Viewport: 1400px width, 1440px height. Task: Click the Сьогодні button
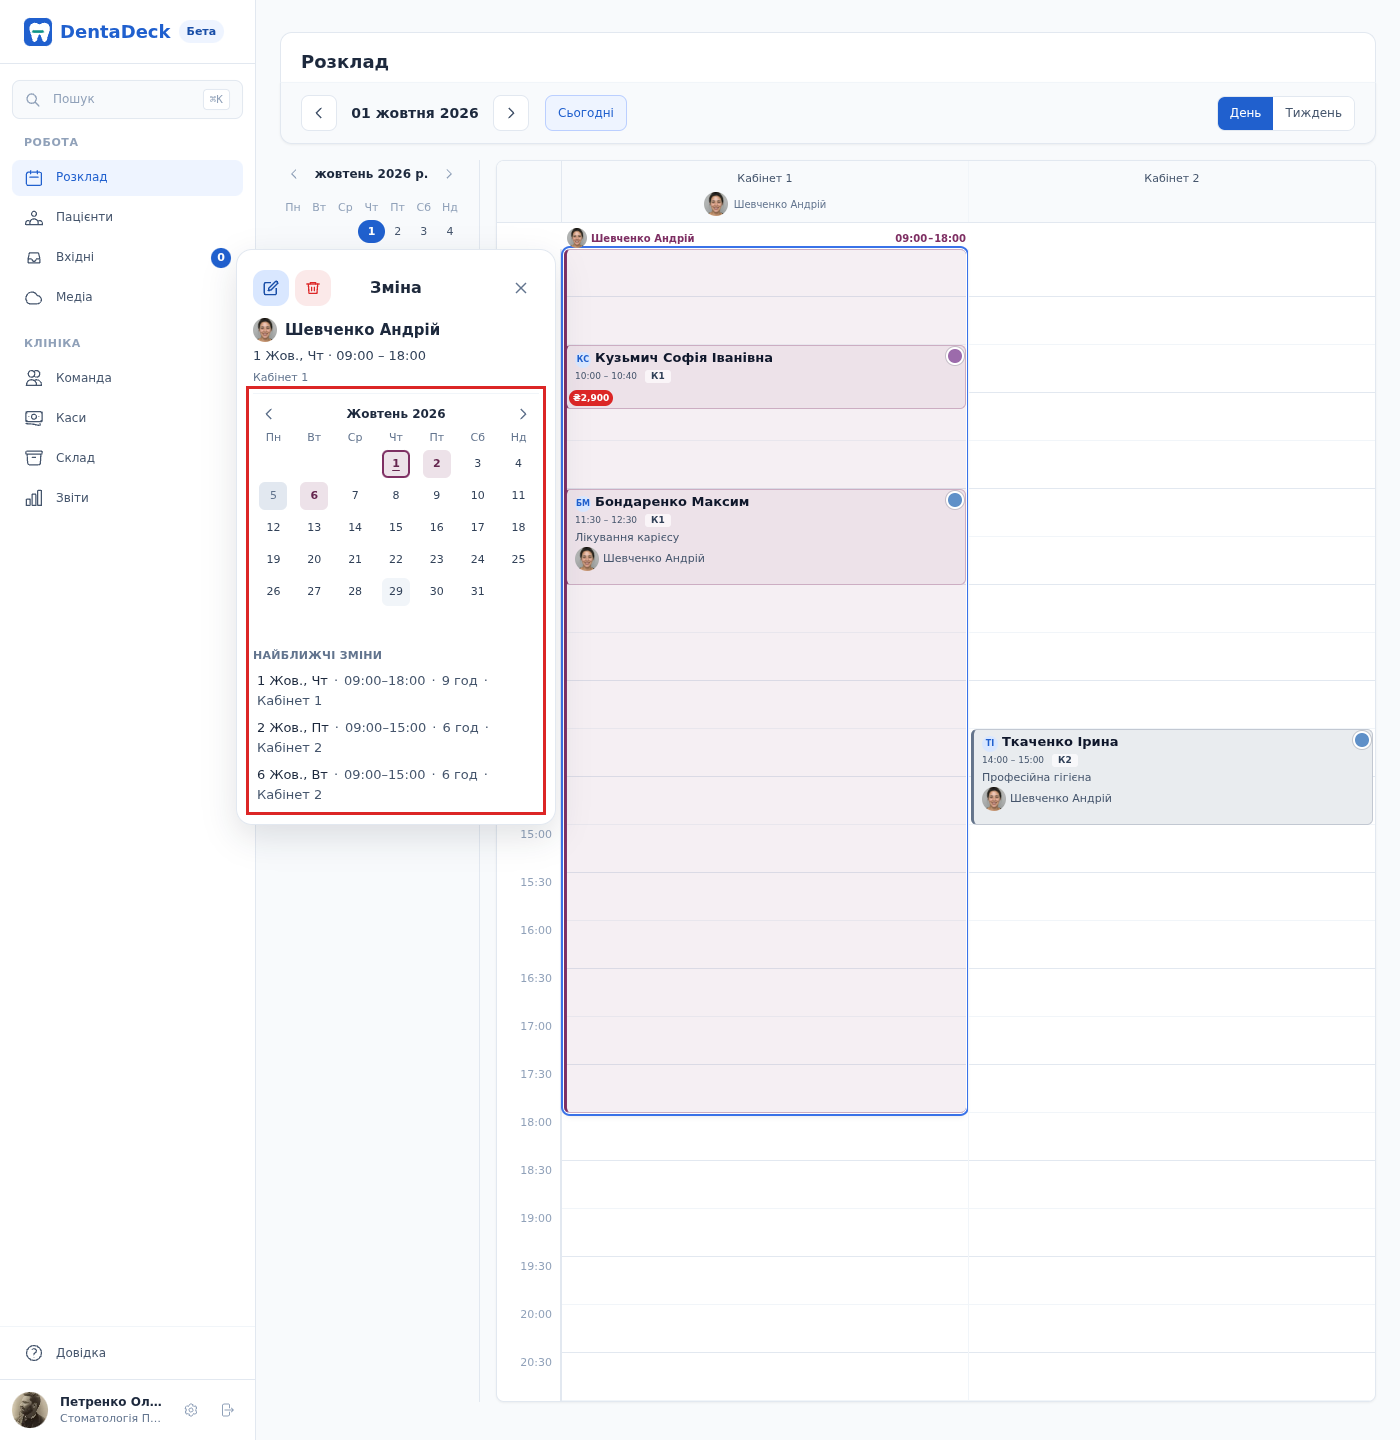586,113
